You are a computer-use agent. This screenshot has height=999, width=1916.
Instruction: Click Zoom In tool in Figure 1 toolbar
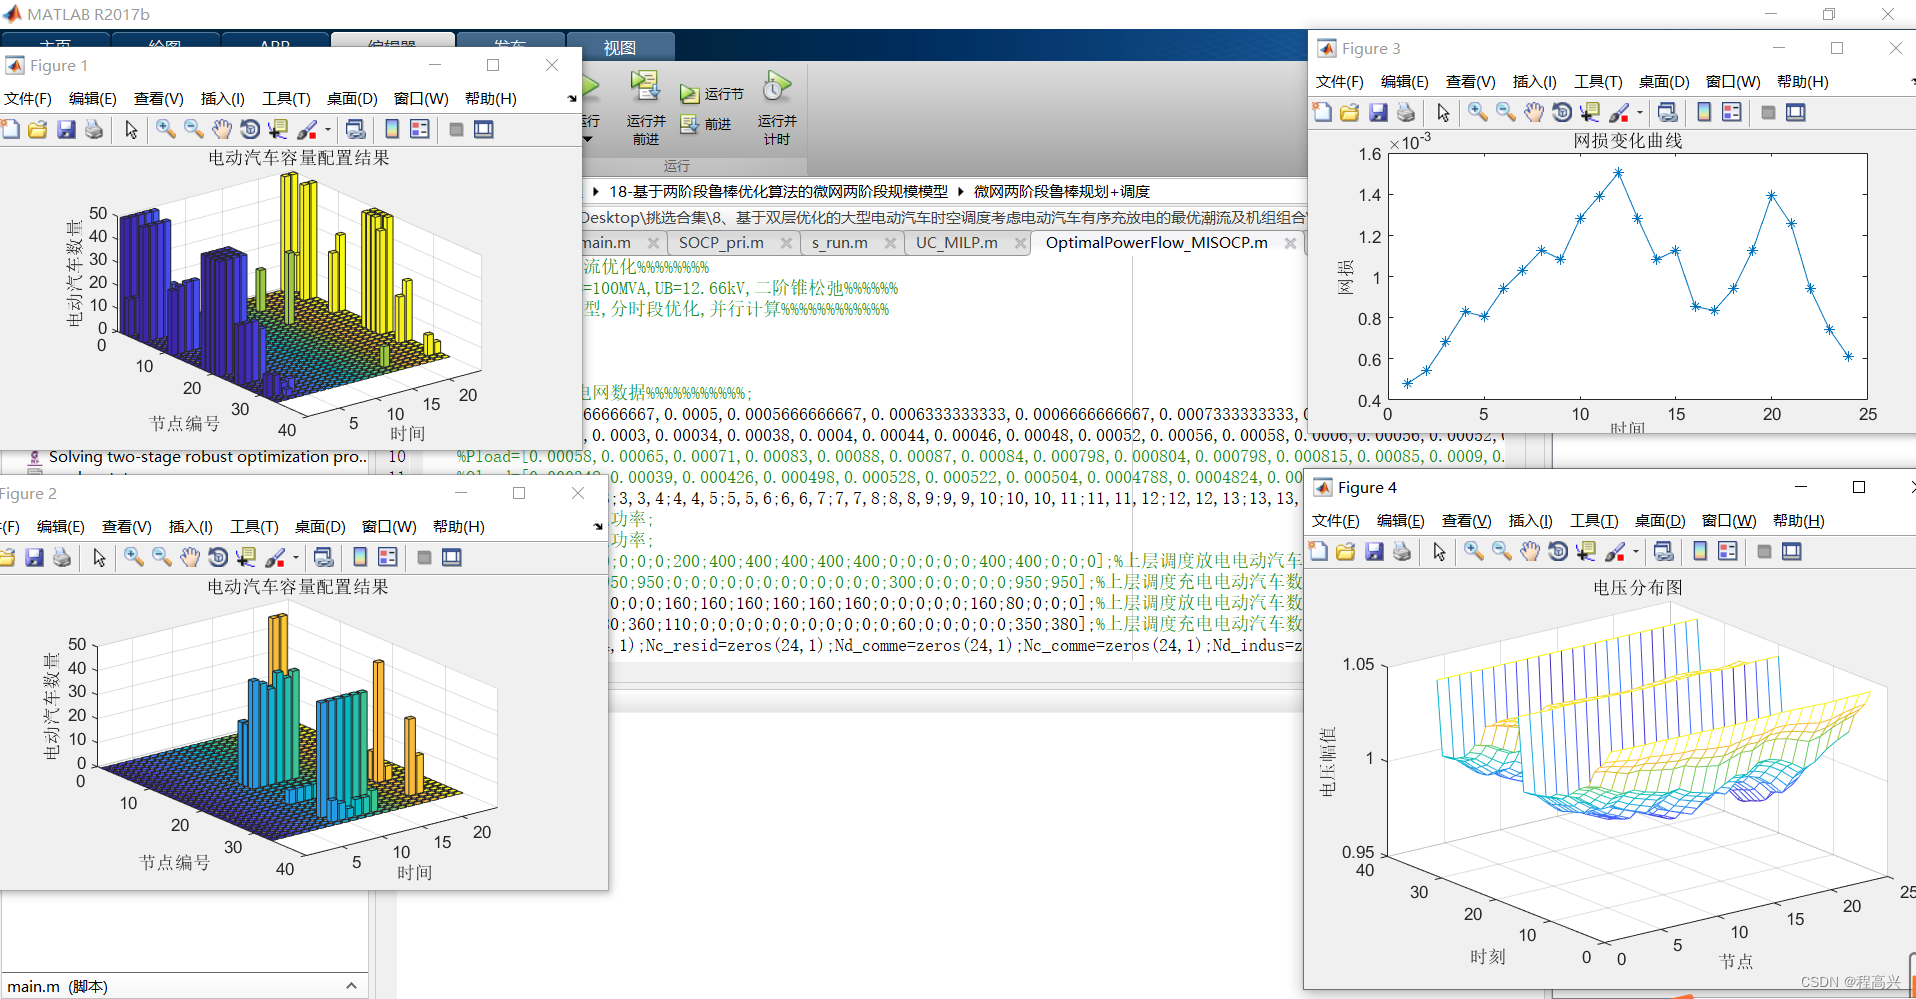click(x=166, y=129)
